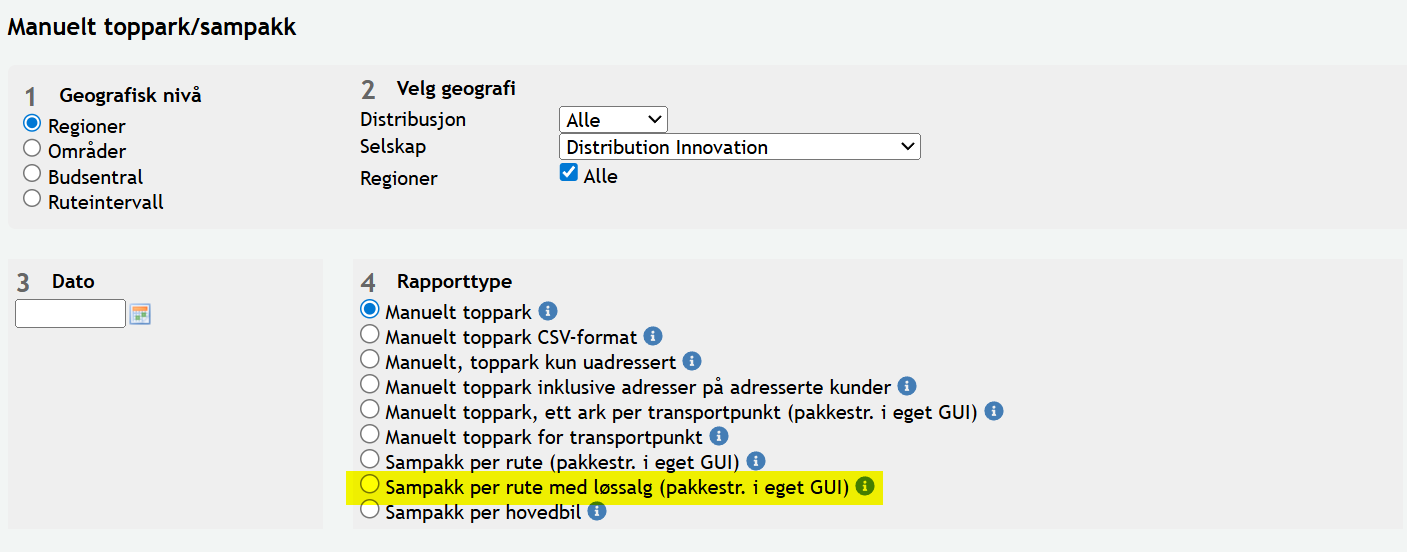Image resolution: width=1407 pixels, height=552 pixels.
Task: Show info for toppark kun uadressert
Action: 691,361
